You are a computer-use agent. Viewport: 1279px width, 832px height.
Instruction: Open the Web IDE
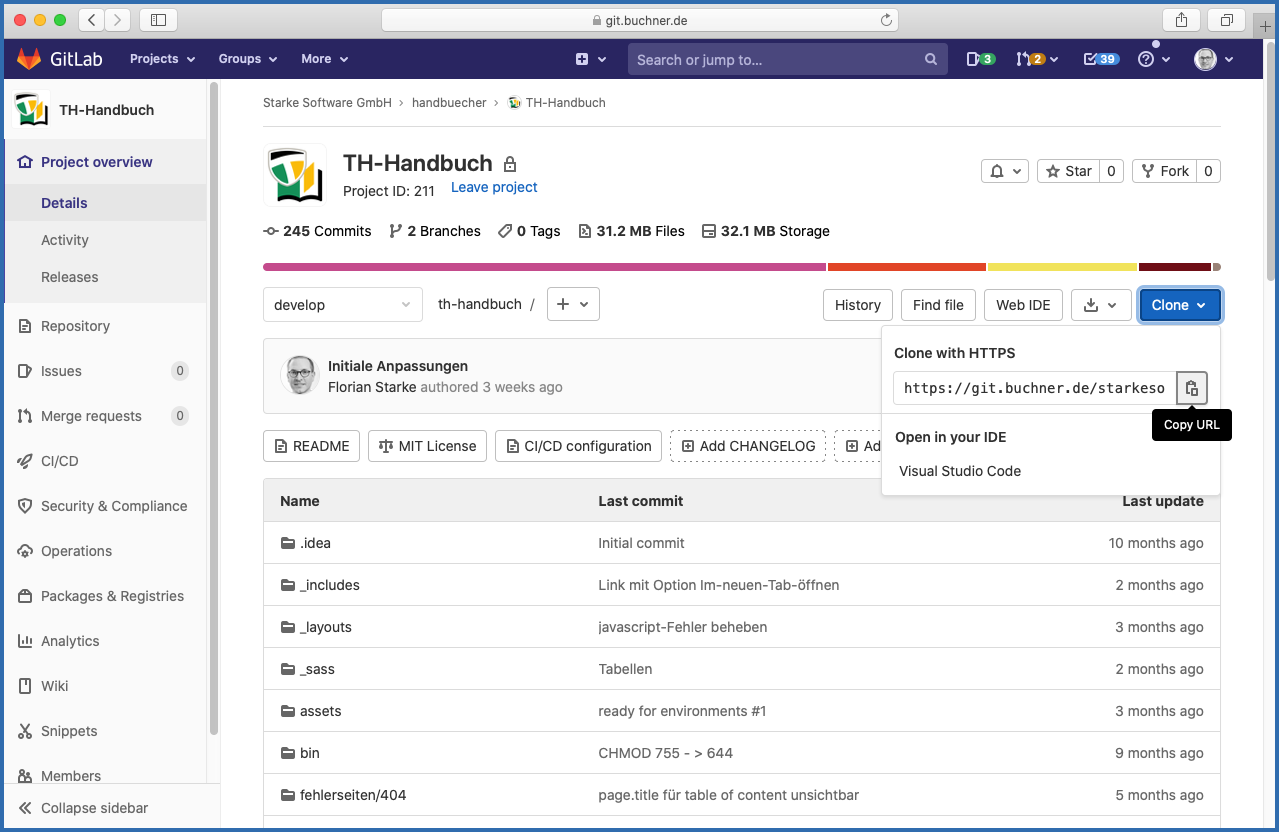coord(1022,304)
